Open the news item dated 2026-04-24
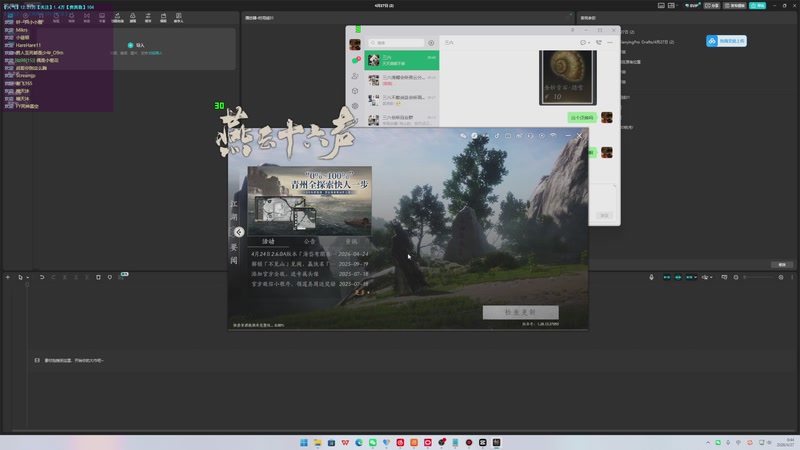 tap(310, 254)
